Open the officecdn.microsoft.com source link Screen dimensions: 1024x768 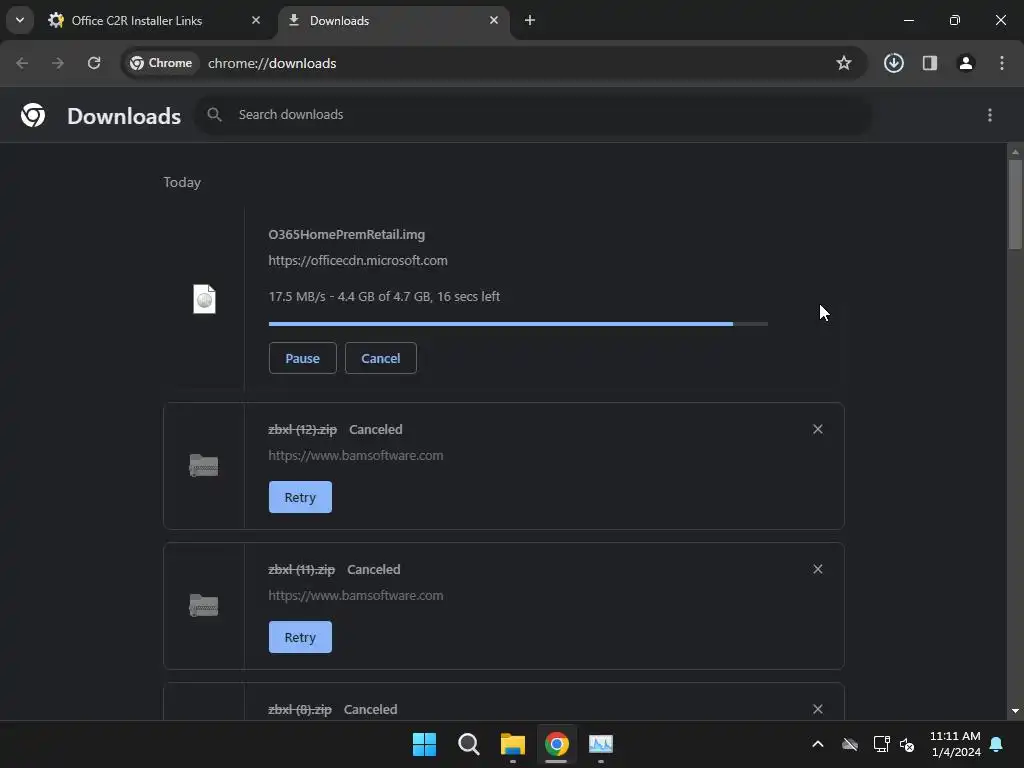tap(358, 261)
